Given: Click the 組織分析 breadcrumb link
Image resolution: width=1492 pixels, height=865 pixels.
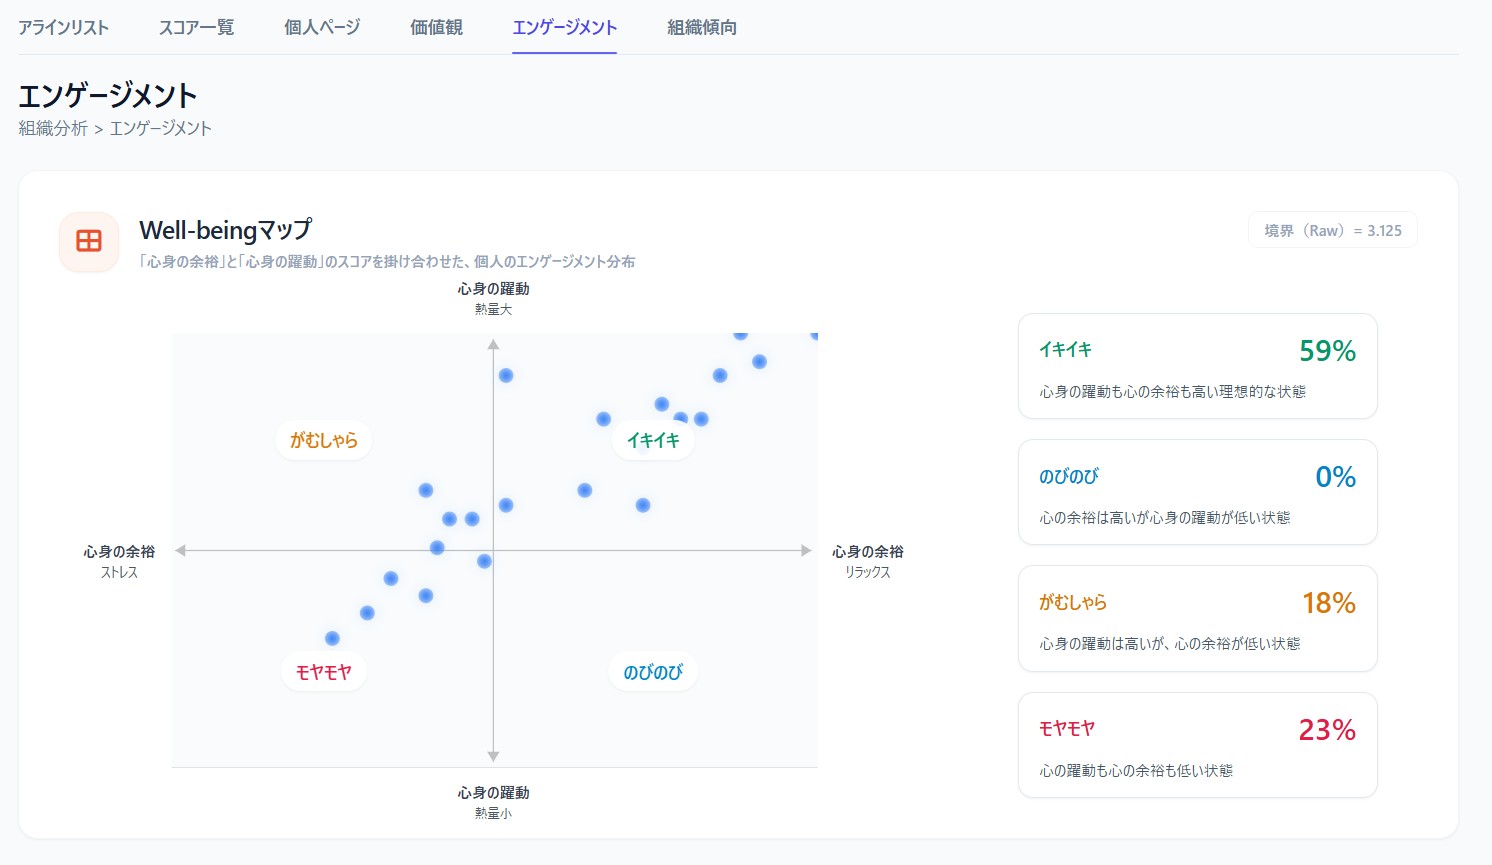Looking at the screenshot, I should coord(53,128).
